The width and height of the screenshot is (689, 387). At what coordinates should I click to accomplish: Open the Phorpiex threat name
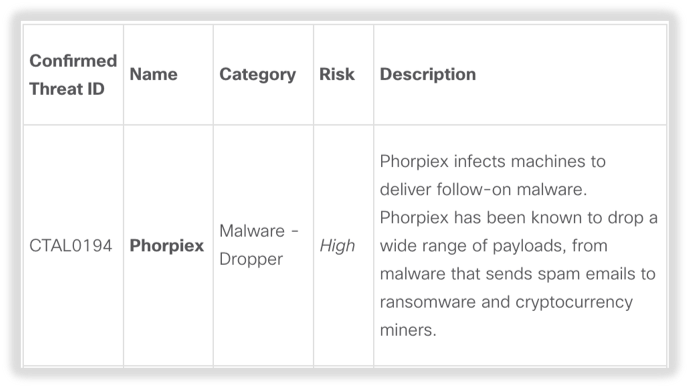167,246
